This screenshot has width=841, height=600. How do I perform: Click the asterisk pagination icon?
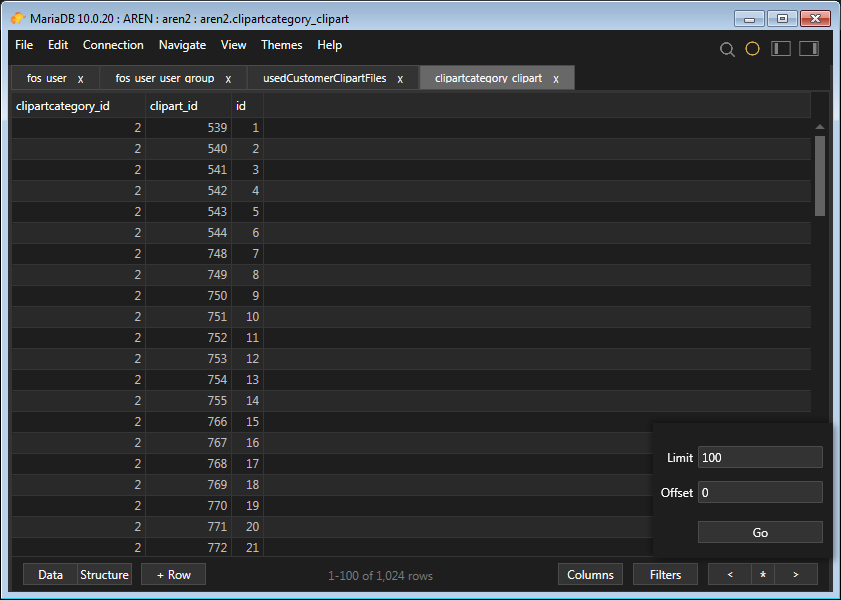[x=763, y=574]
